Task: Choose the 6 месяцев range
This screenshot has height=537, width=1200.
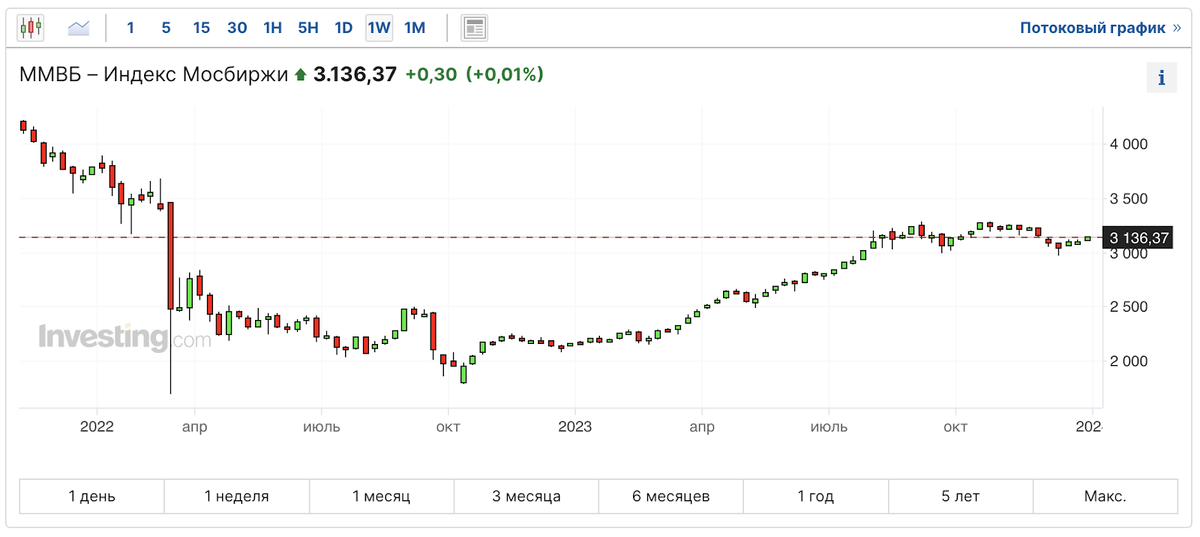Action: click(x=671, y=496)
